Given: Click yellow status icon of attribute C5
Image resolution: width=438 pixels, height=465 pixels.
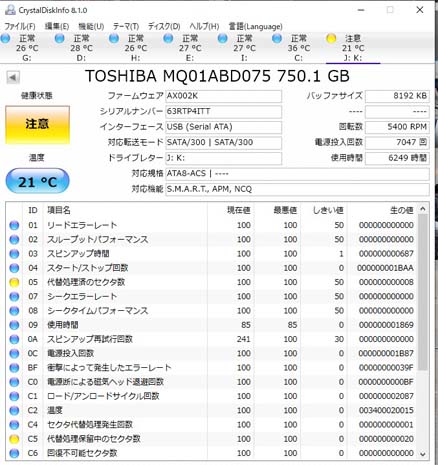Looking at the screenshot, I should click(14, 439).
